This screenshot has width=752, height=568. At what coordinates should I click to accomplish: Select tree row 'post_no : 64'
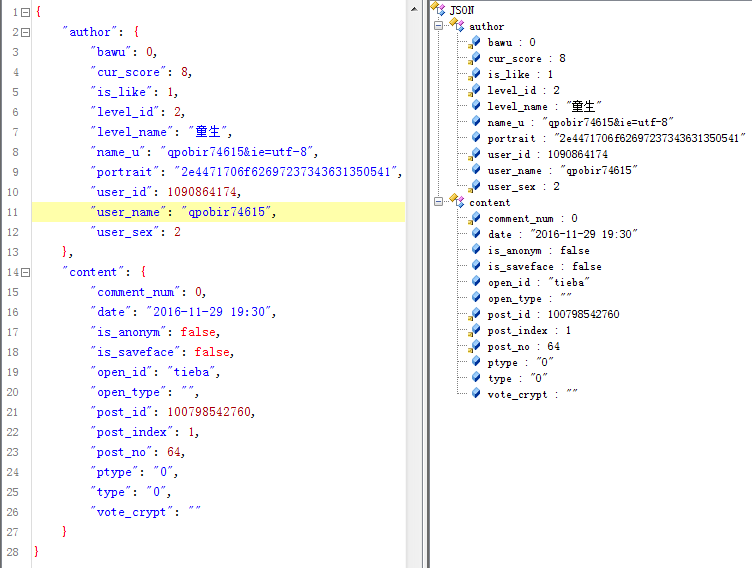pos(524,346)
